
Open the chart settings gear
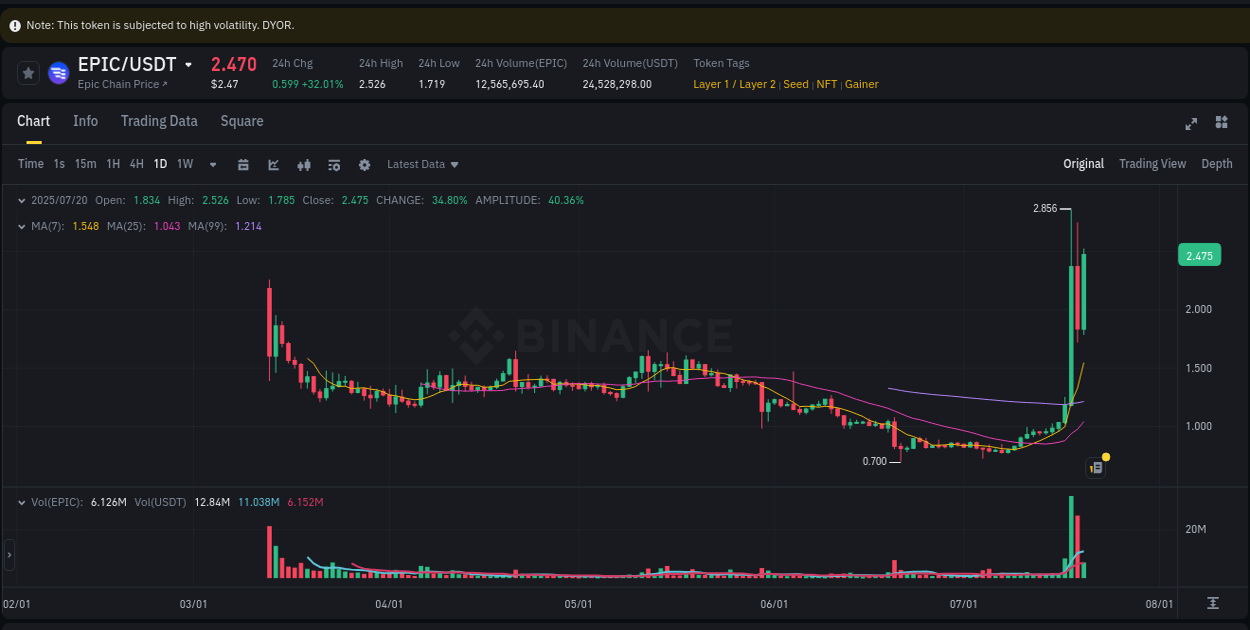364,164
